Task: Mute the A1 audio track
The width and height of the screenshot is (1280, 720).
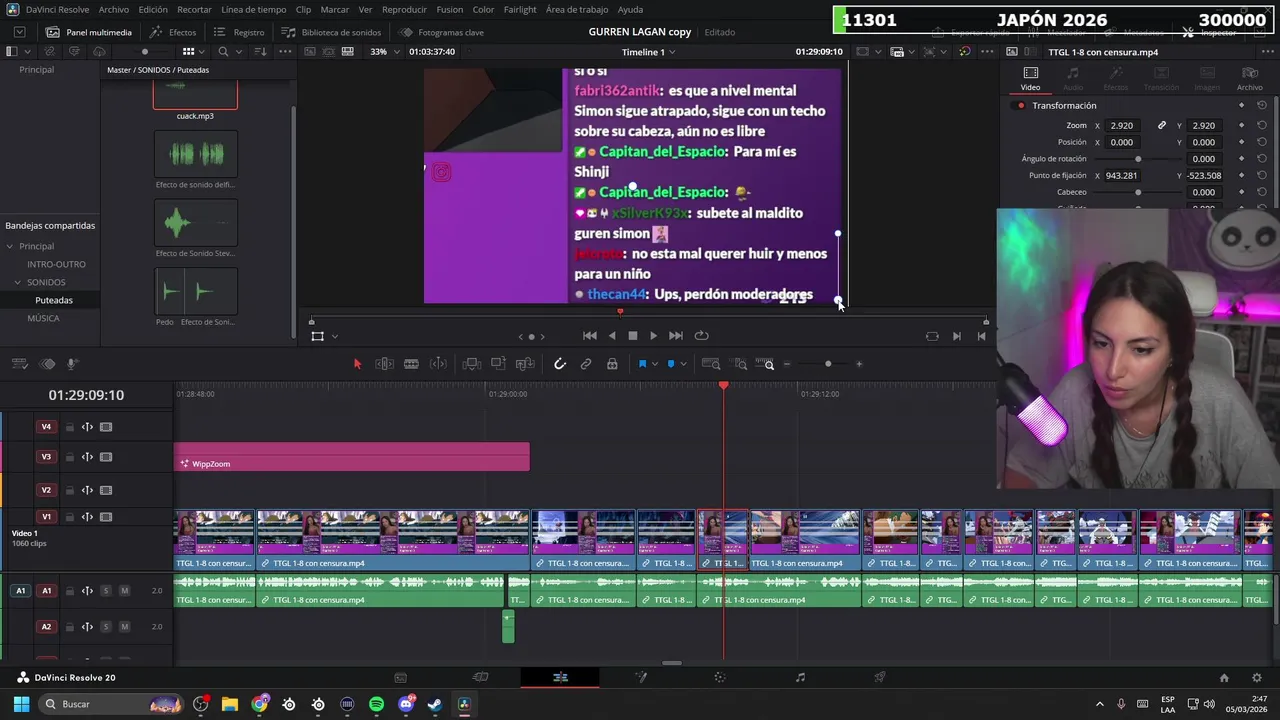Action: [124, 591]
